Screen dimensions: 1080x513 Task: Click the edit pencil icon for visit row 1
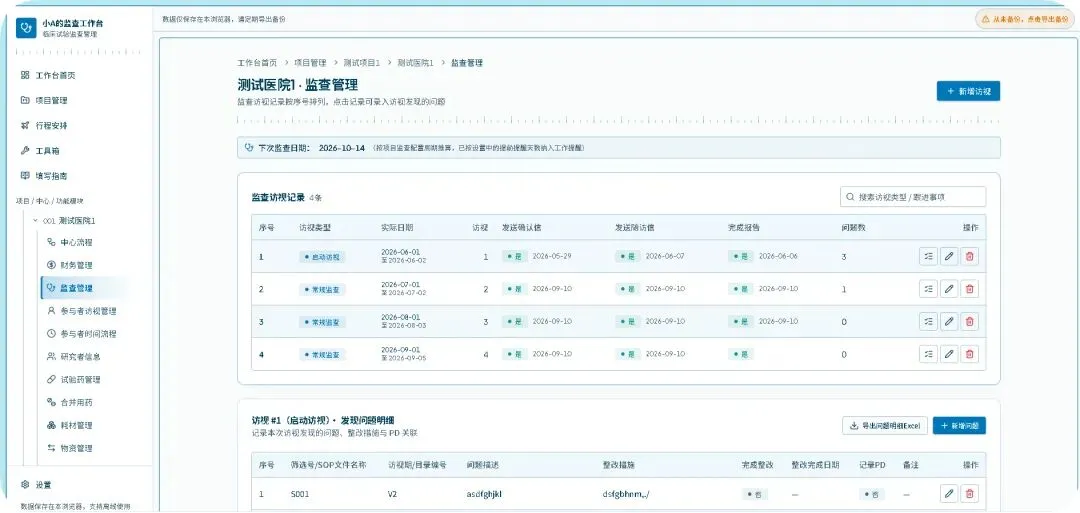click(x=949, y=256)
